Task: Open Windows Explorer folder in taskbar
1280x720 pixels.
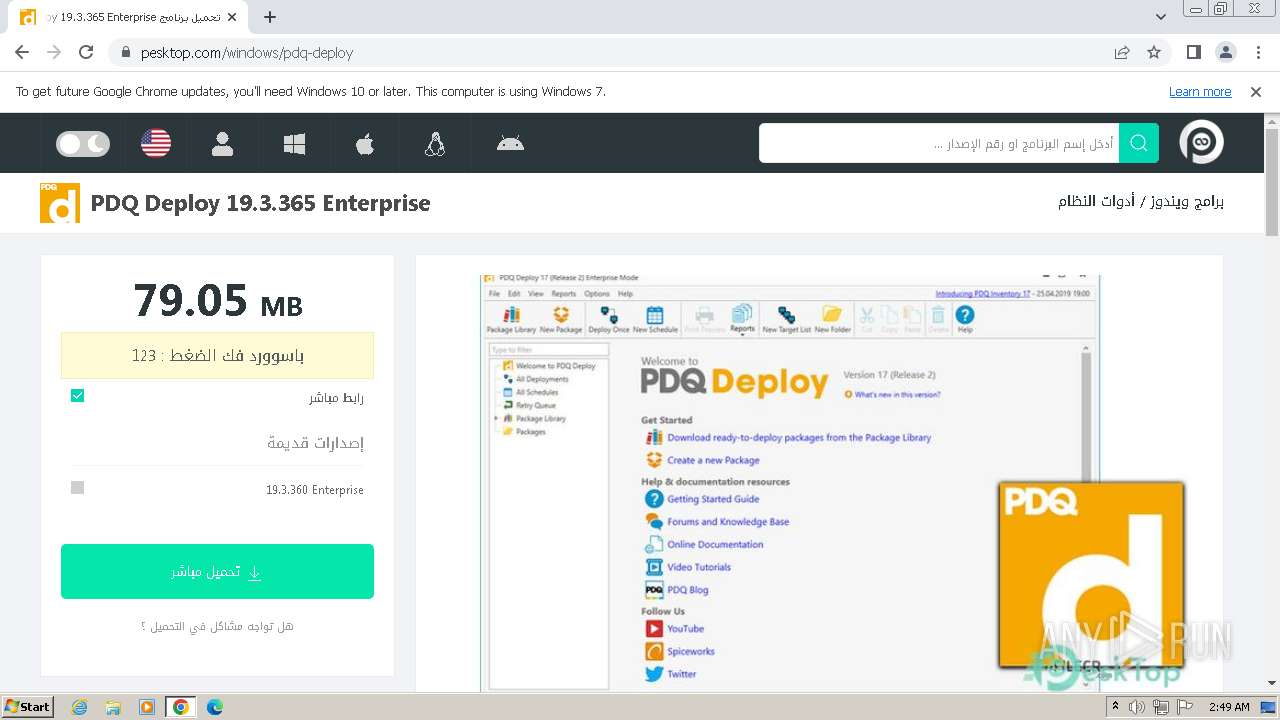Action: tap(113, 707)
